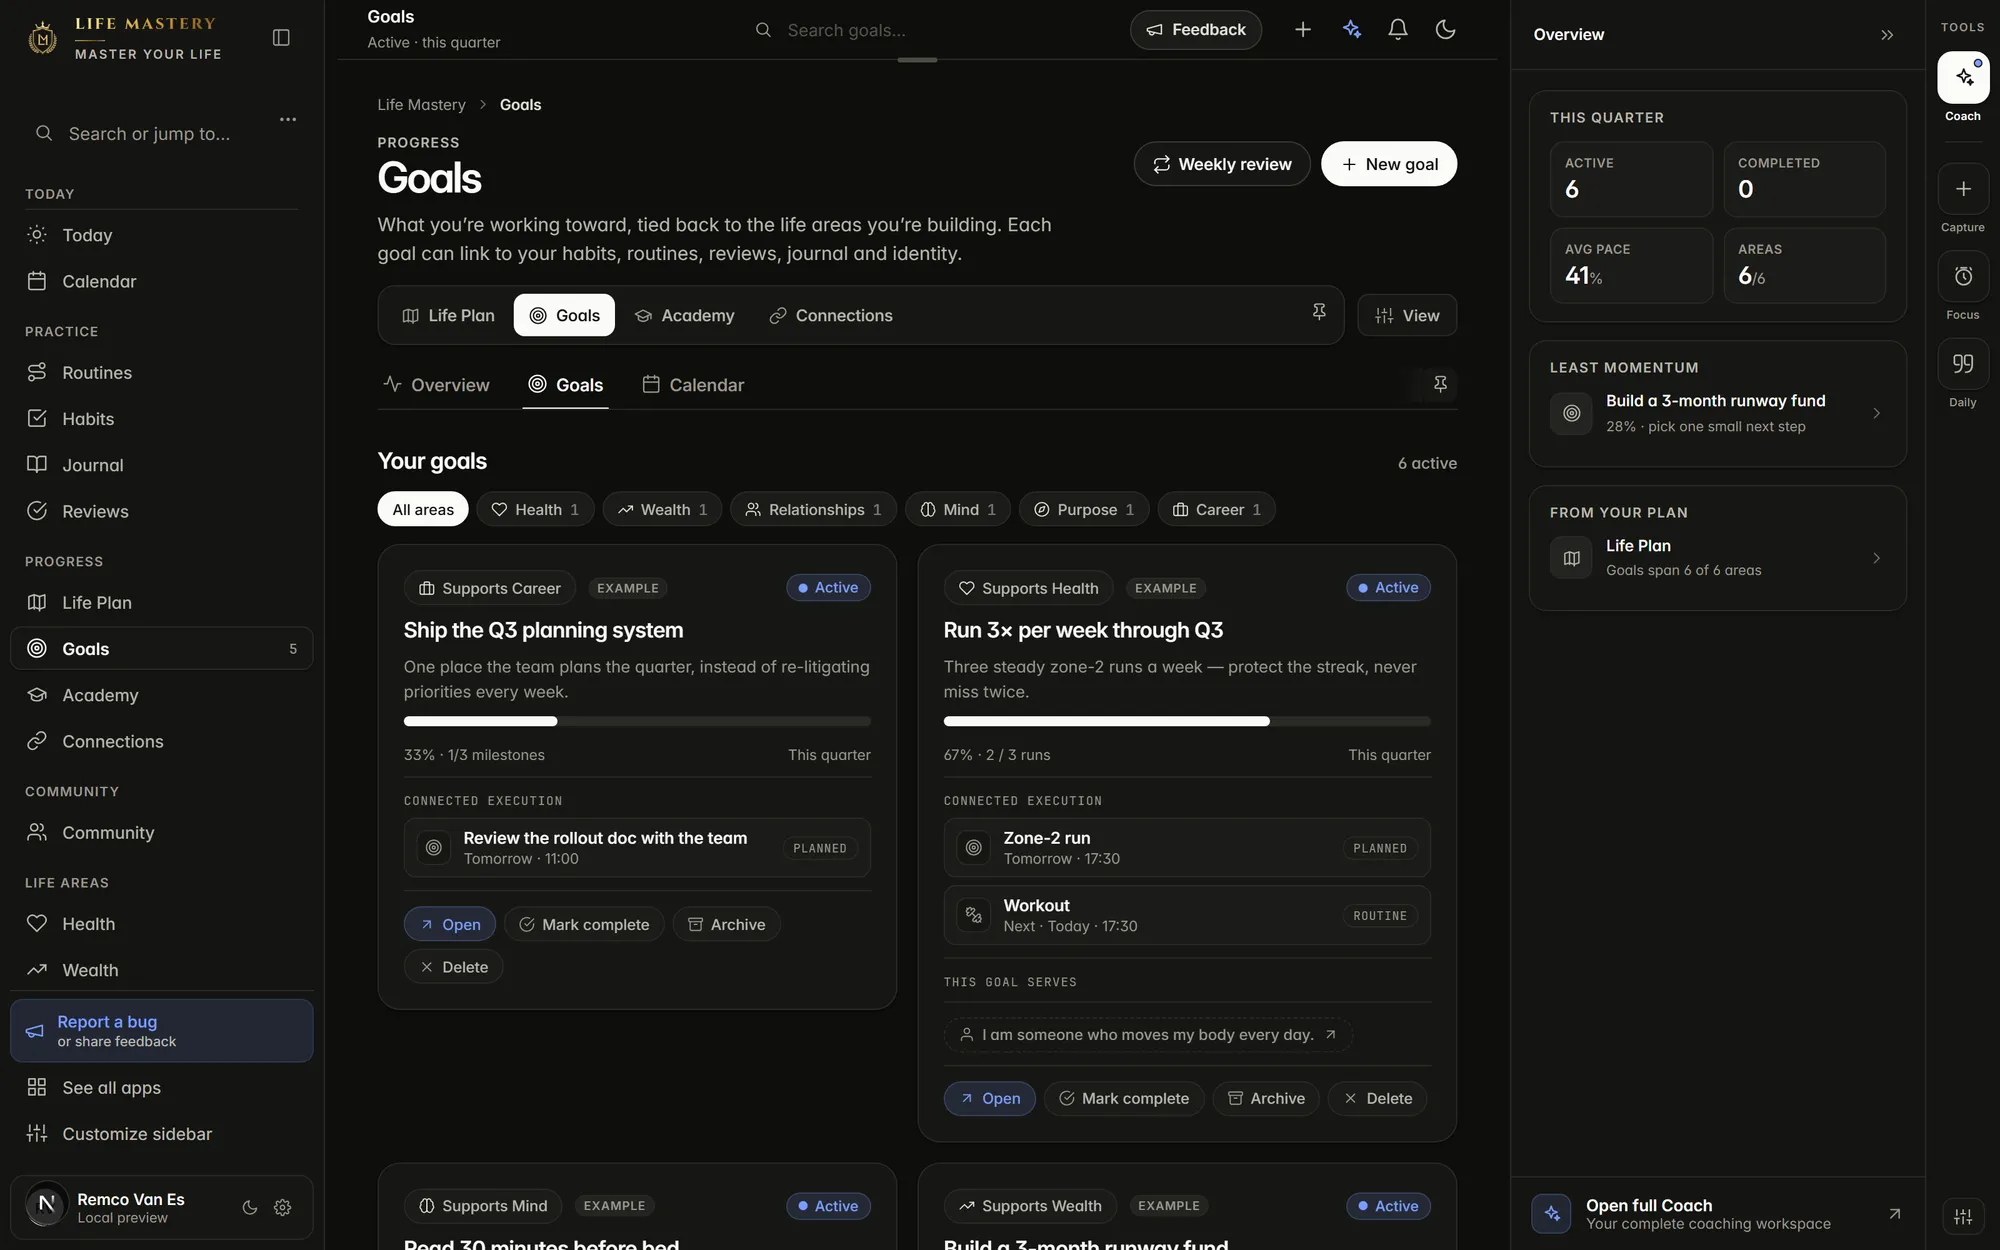Open the Daily quote tool
The height and width of the screenshot is (1250, 2000).
click(1963, 363)
